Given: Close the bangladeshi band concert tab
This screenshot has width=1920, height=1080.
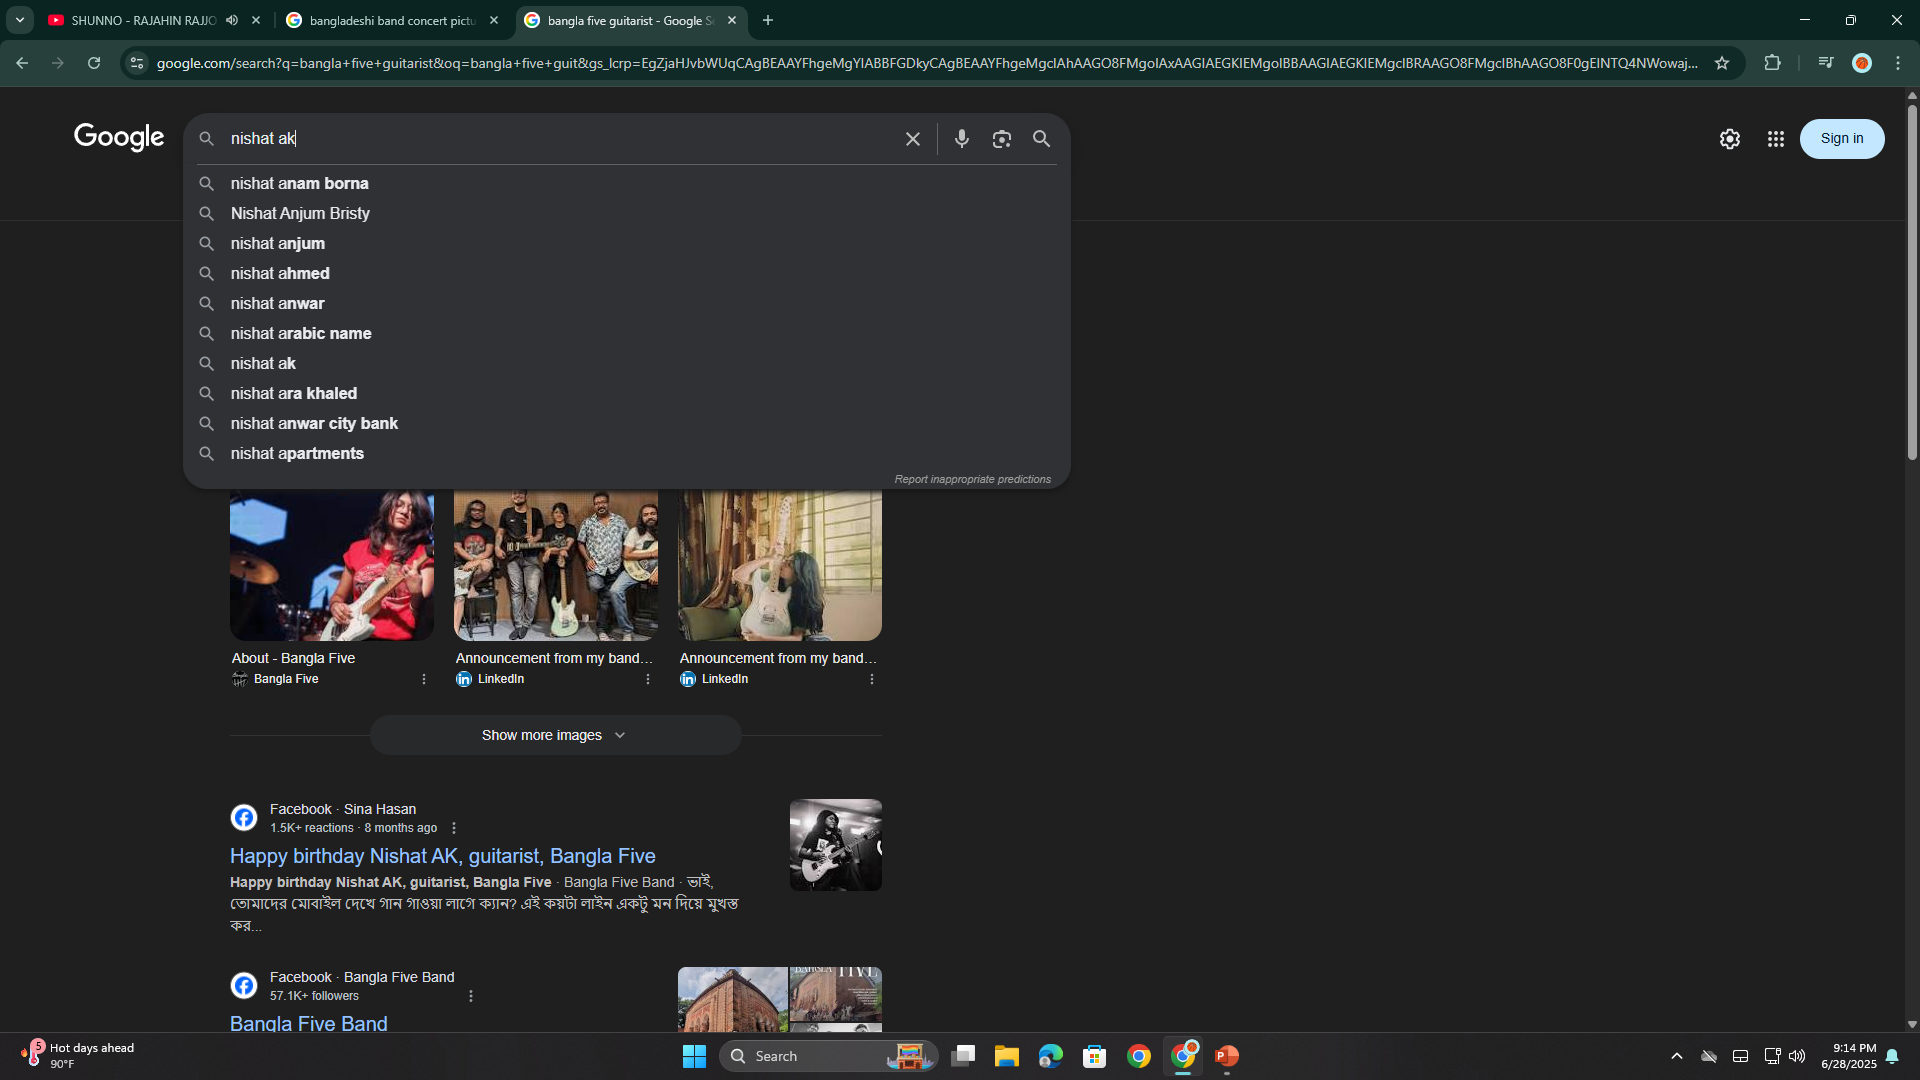Looking at the screenshot, I should point(494,20).
